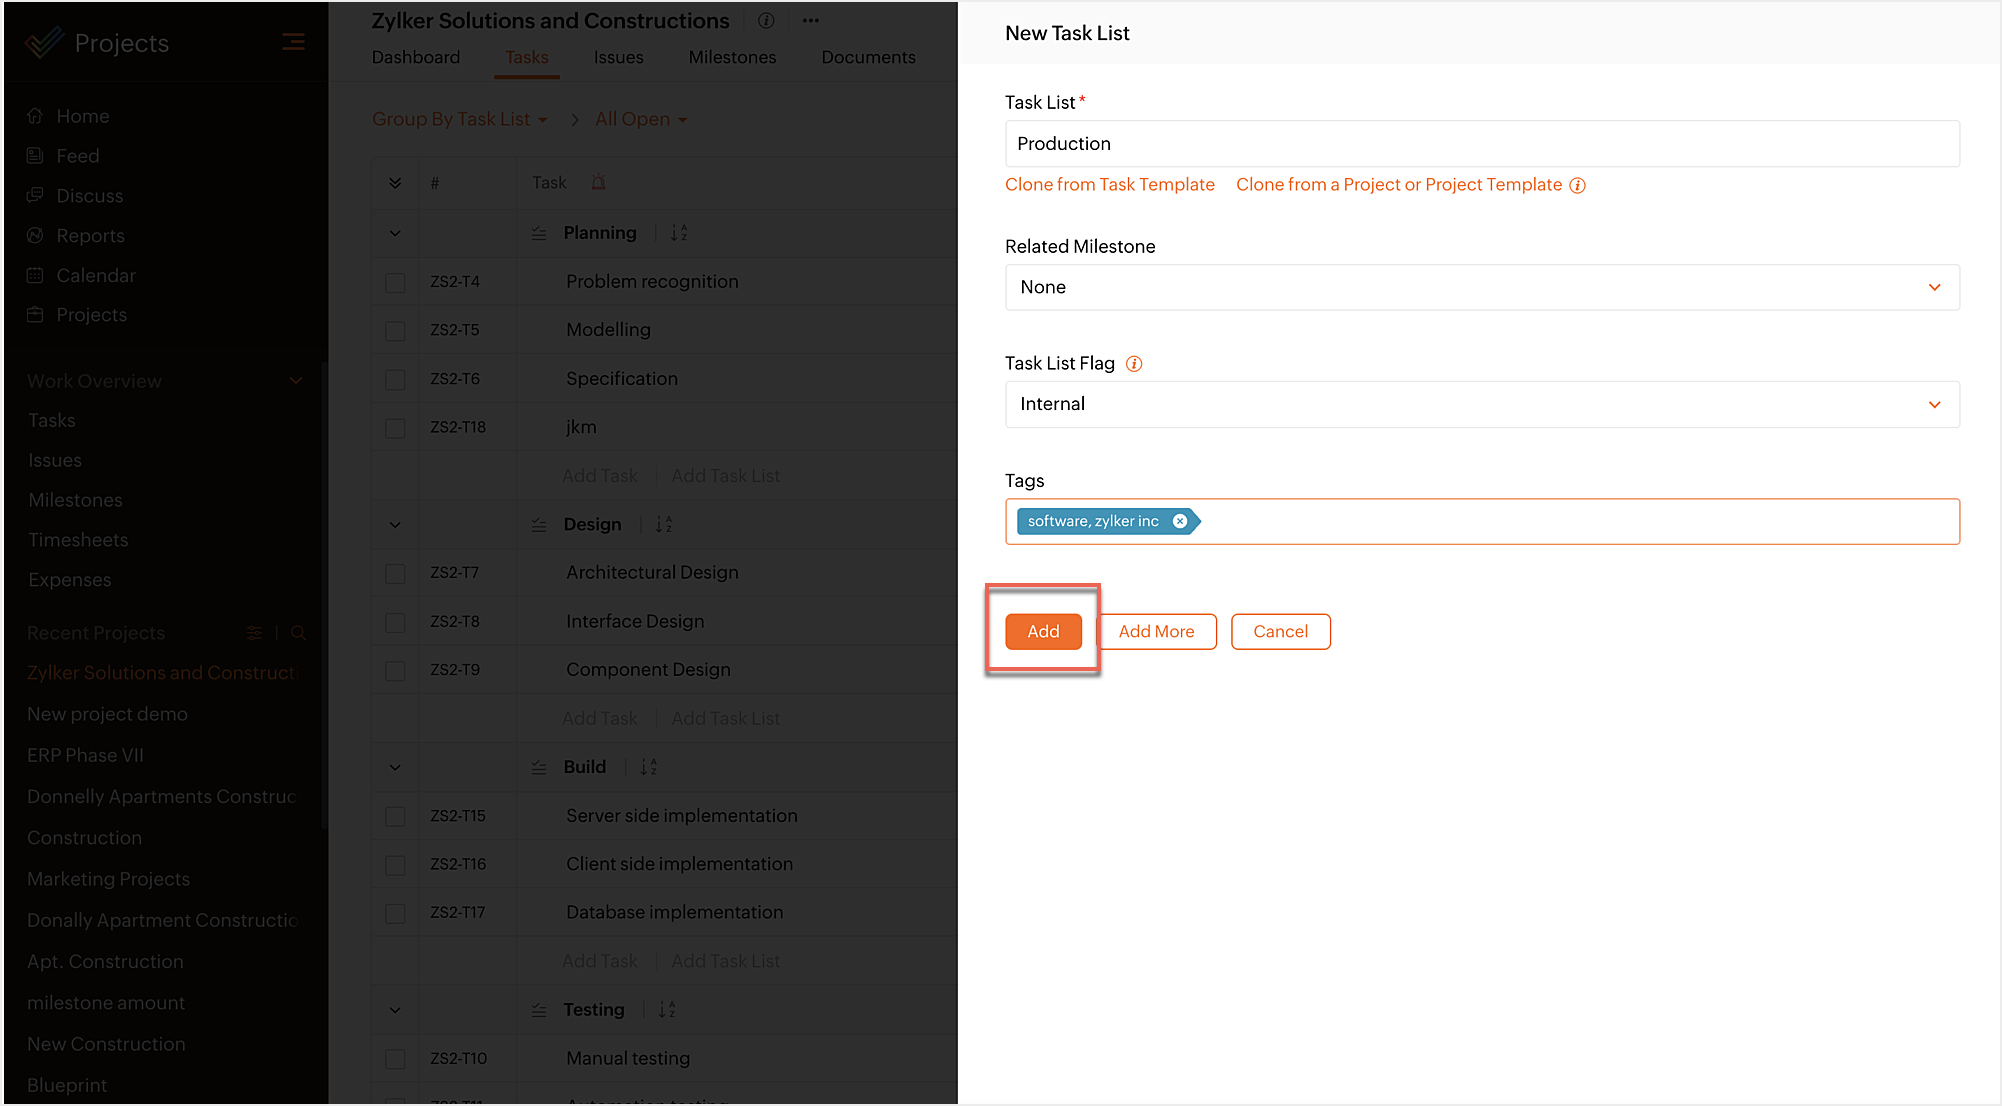Image resolution: width=2002 pixels, height=1106 pixels.
Task: Select checkbox for Architectural Design task
Action: click(x=395, y=573)
